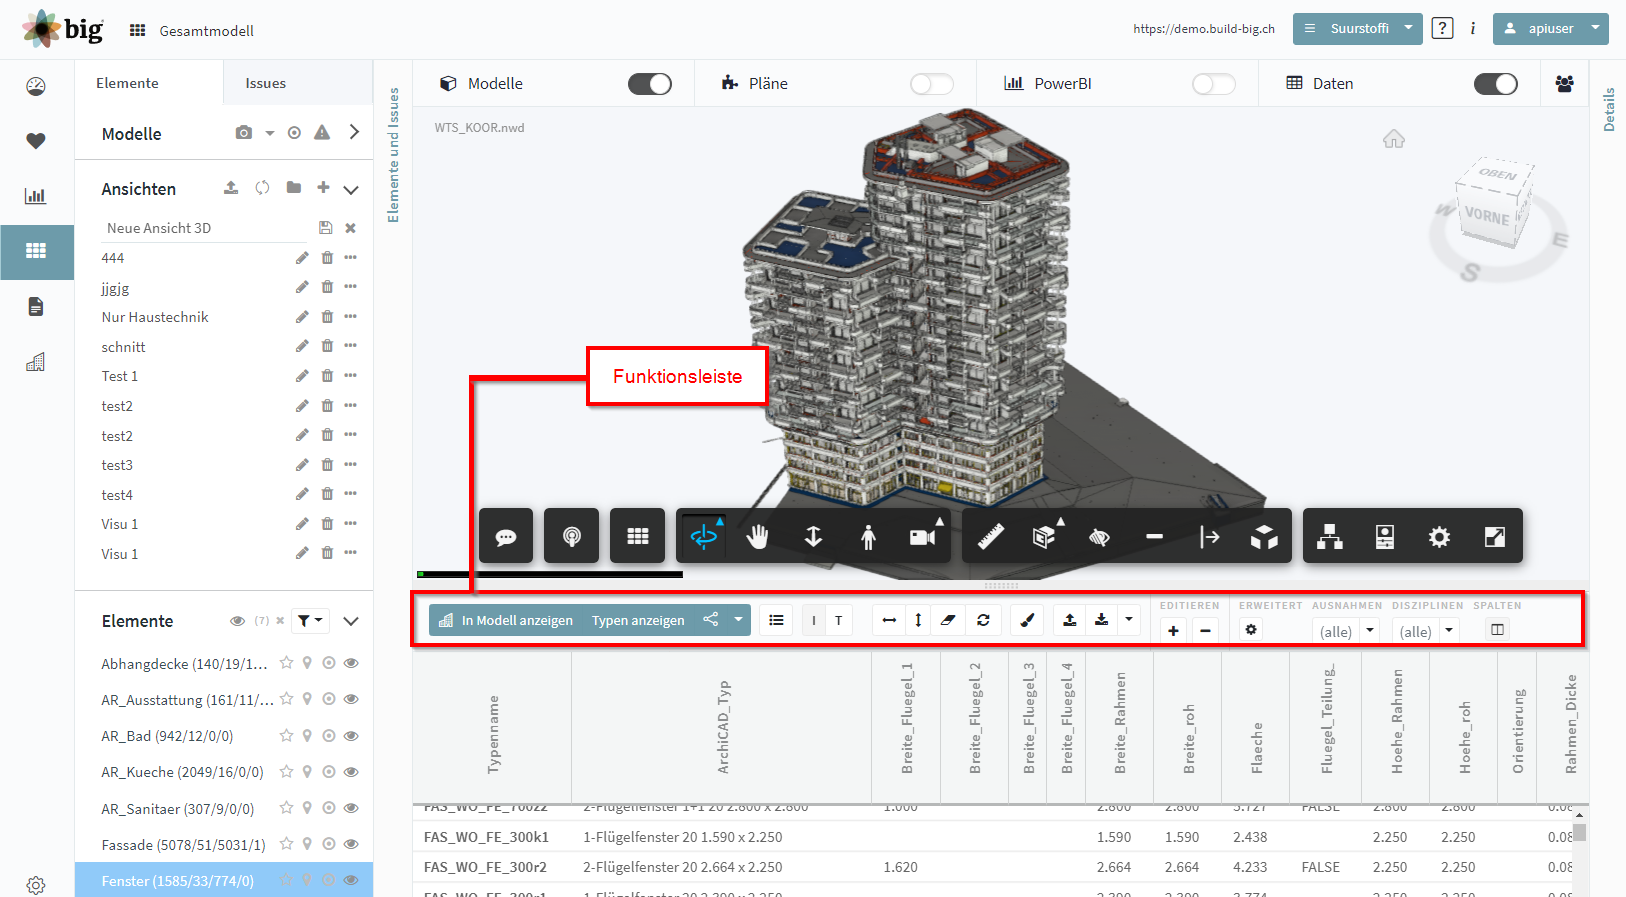
Task: Open viewer settings gear in toolbar
Action: [x=1439, y=537]
